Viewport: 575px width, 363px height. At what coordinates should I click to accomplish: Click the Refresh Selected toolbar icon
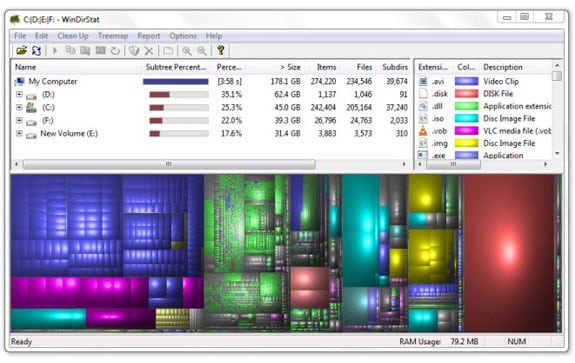tap(116, 50)
